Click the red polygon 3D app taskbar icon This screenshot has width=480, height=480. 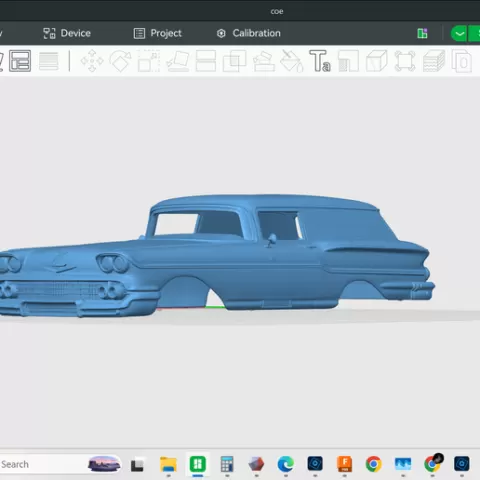point(256,464)
